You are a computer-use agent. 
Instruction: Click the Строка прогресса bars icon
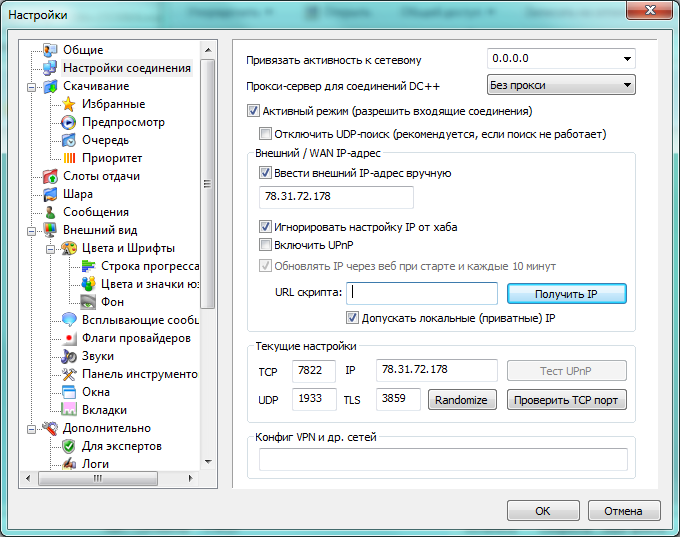click(x=88, y=266)
